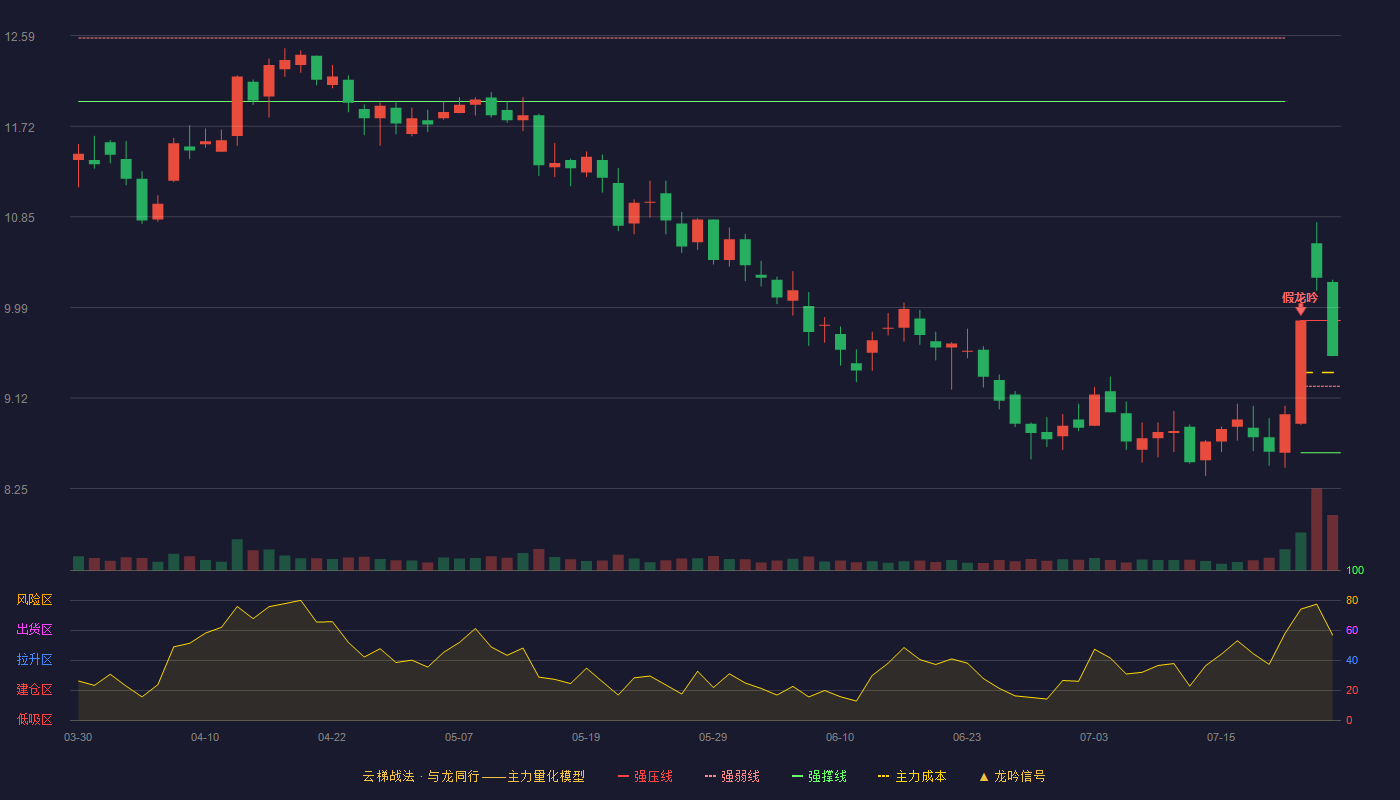Click the 03-30 date label
Screen dimensions: 1400x800
[x=78, y=737]
